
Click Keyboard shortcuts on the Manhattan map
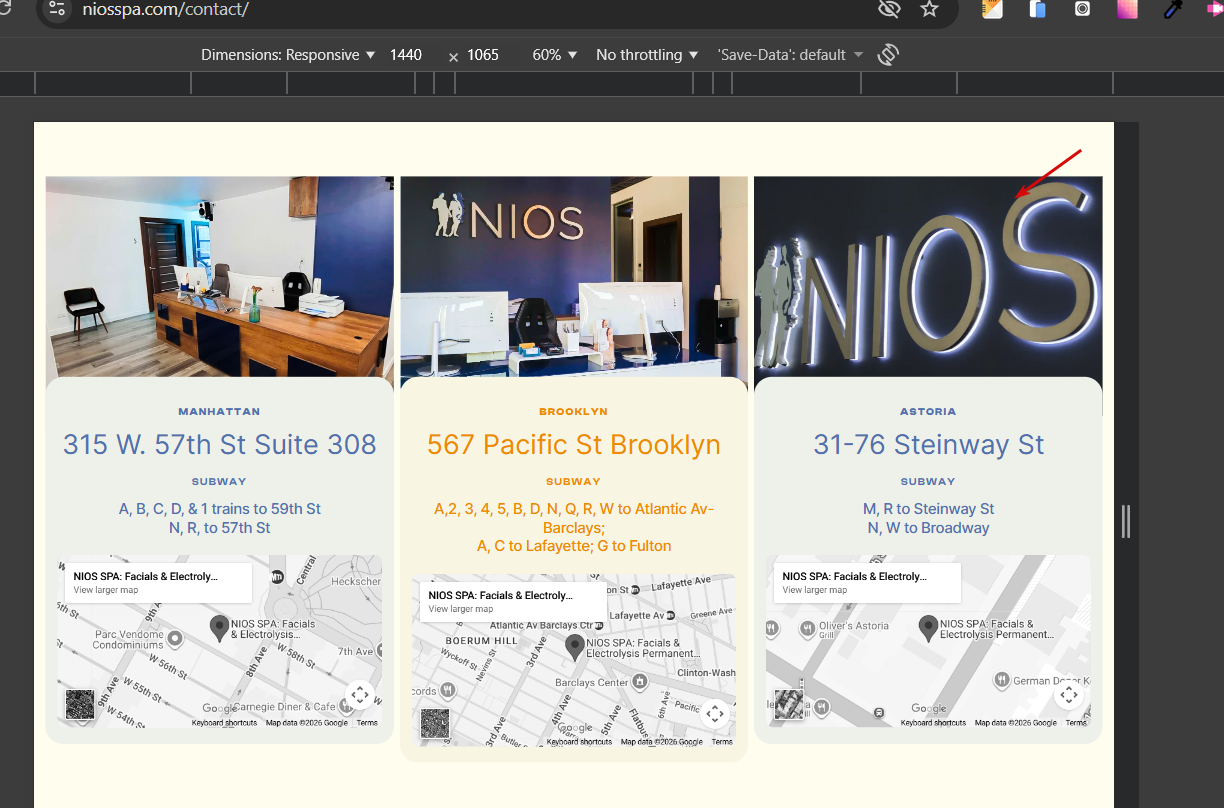pos(225,723)
